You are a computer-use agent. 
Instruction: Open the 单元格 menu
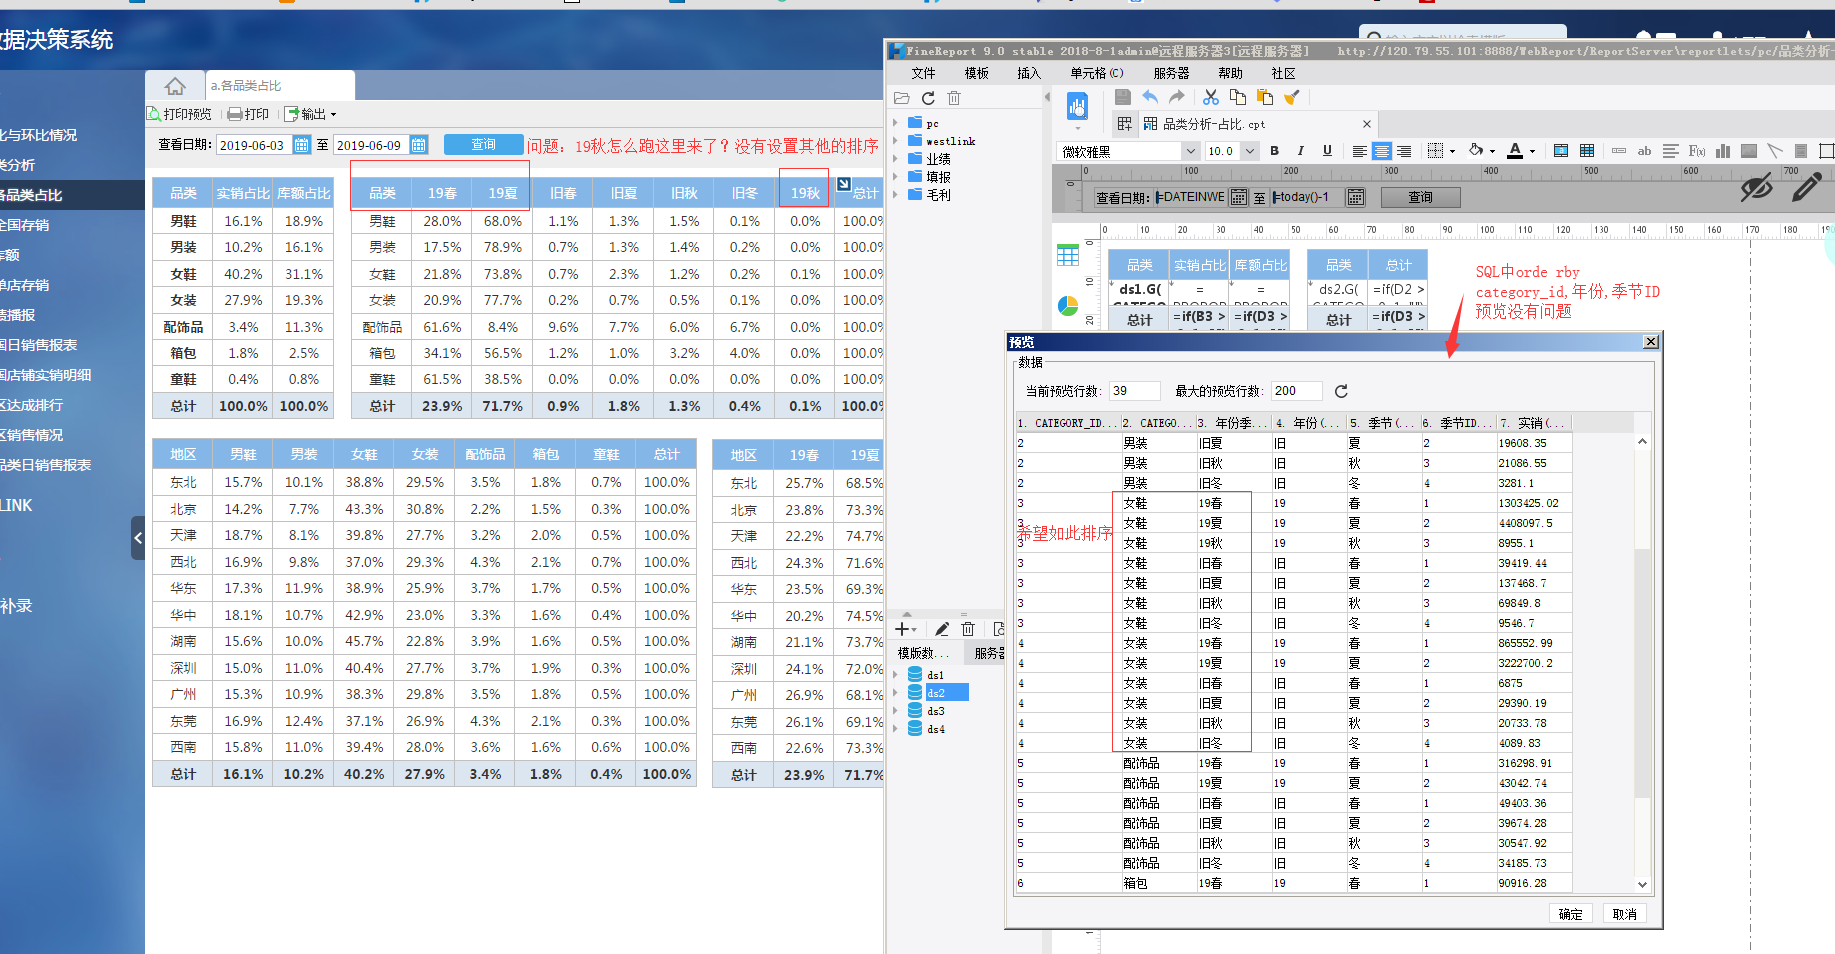(1096, 73)
